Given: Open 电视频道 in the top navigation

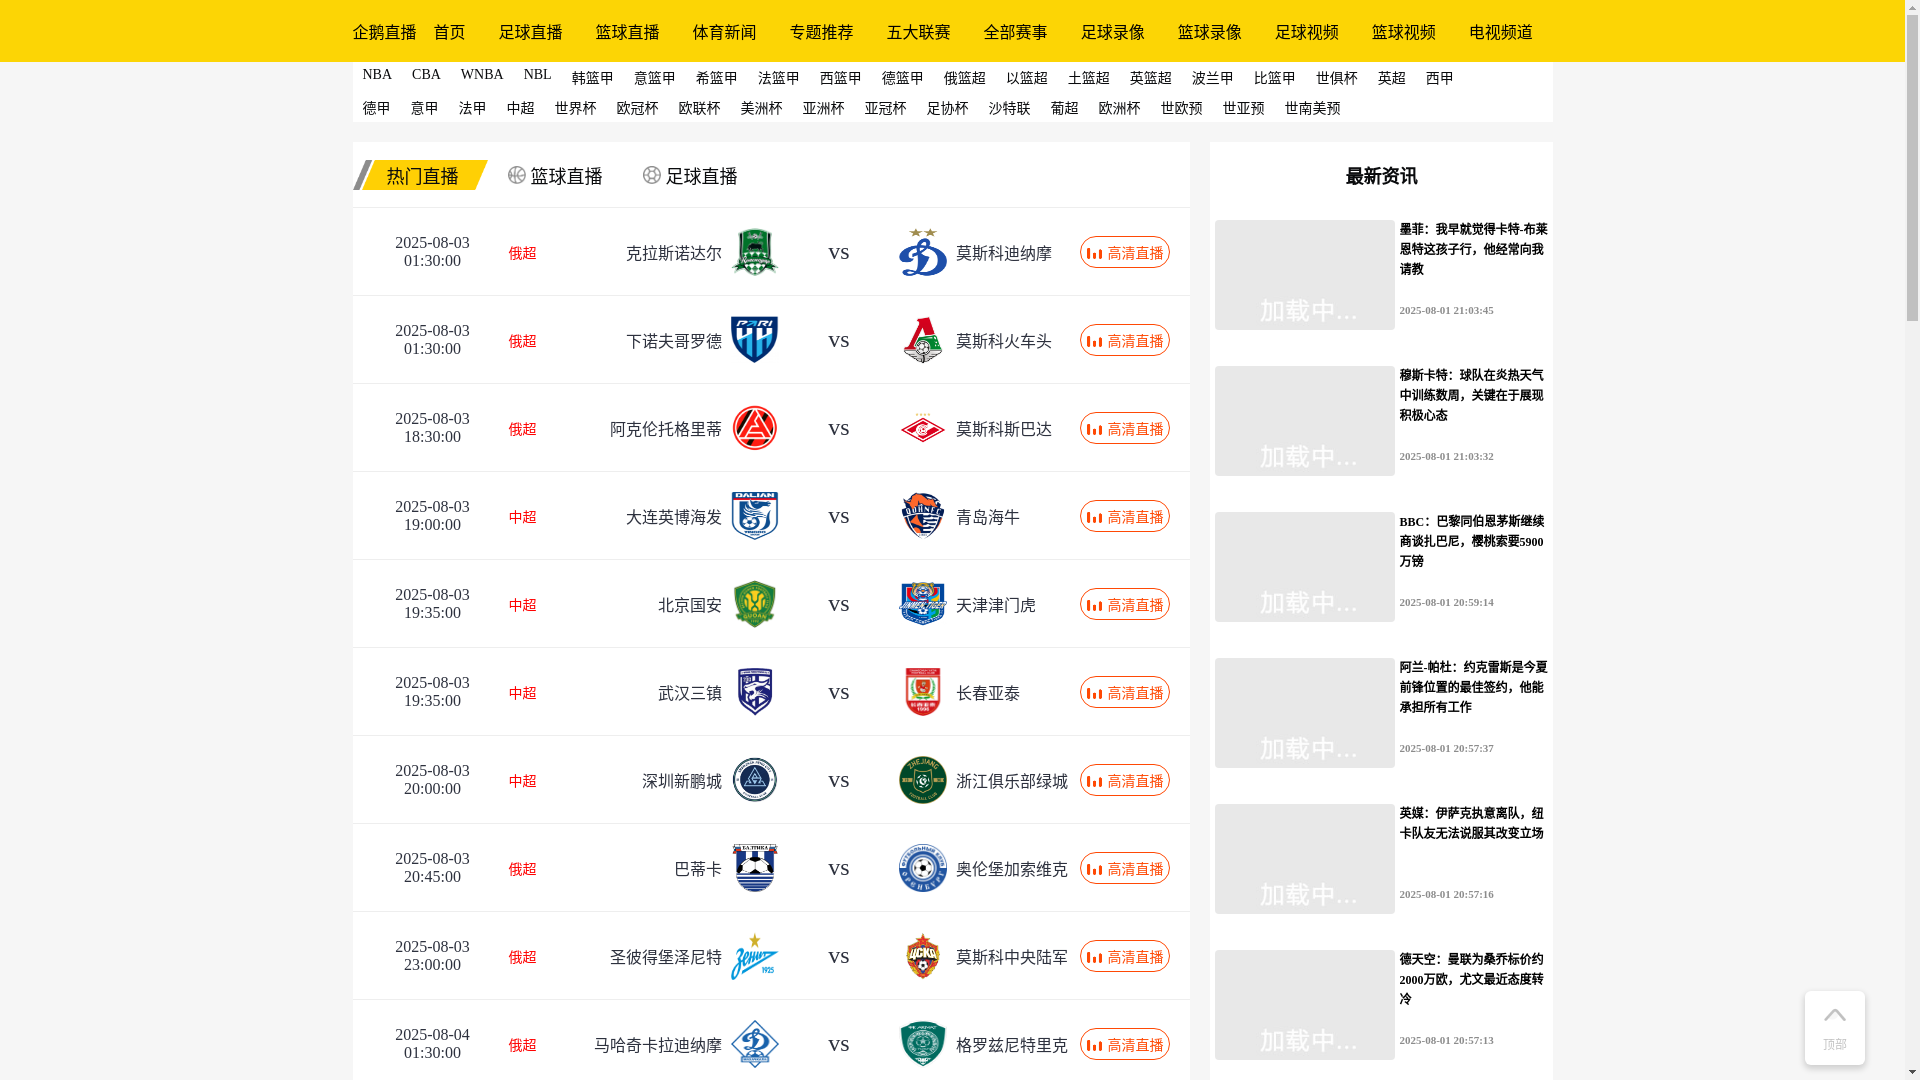Looking at the screenshot, I should [x=1500, y=32].
